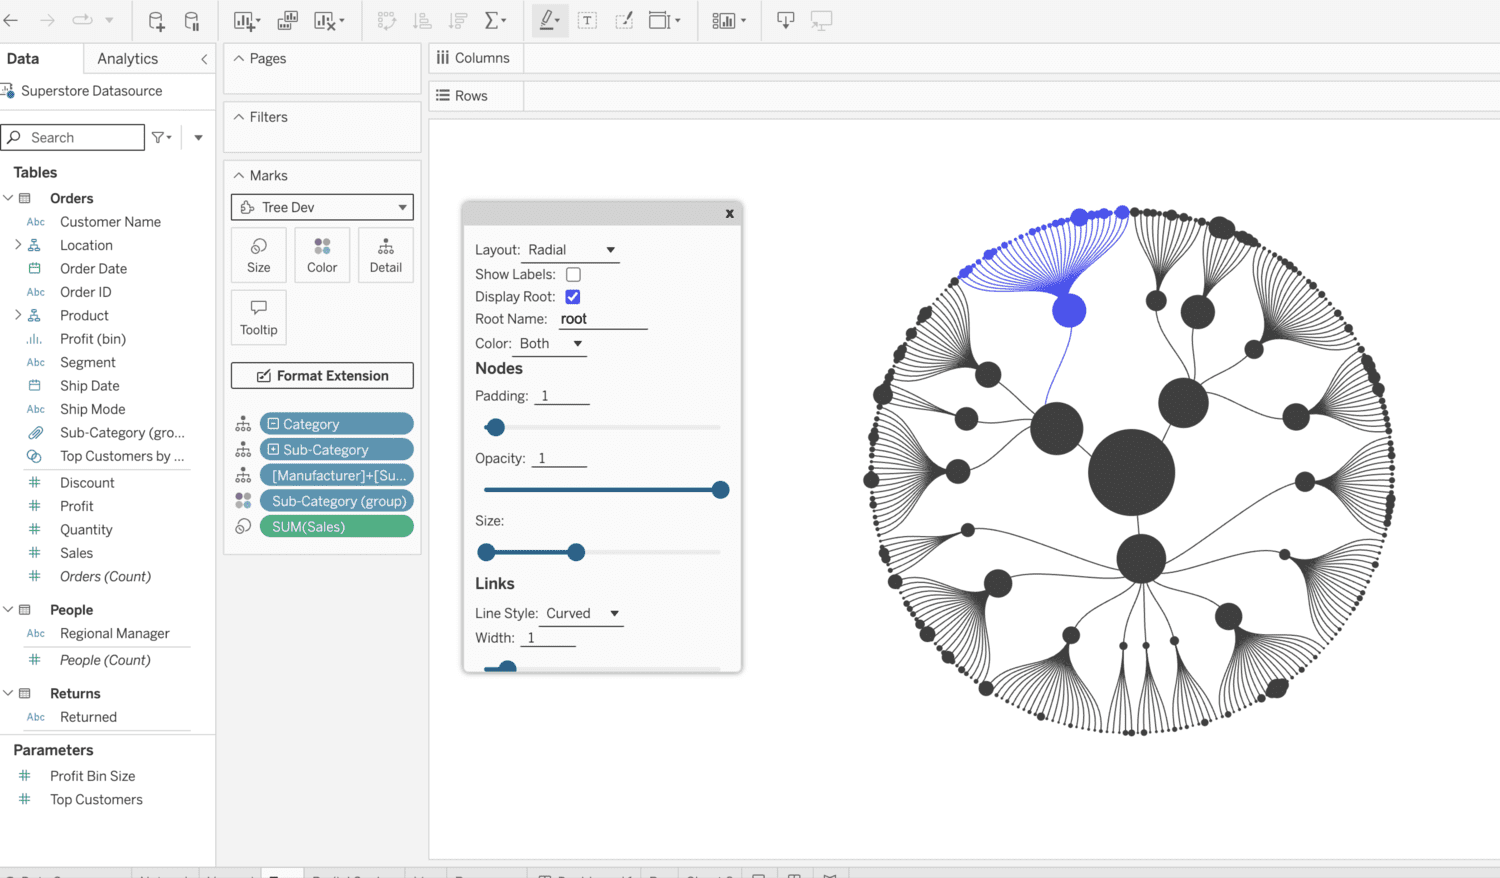Screen dimensions: 1500x878
Task: Open the Totals (Σ) icon in the toolbar
Action: pyautogui.click(x=492, y=20)
